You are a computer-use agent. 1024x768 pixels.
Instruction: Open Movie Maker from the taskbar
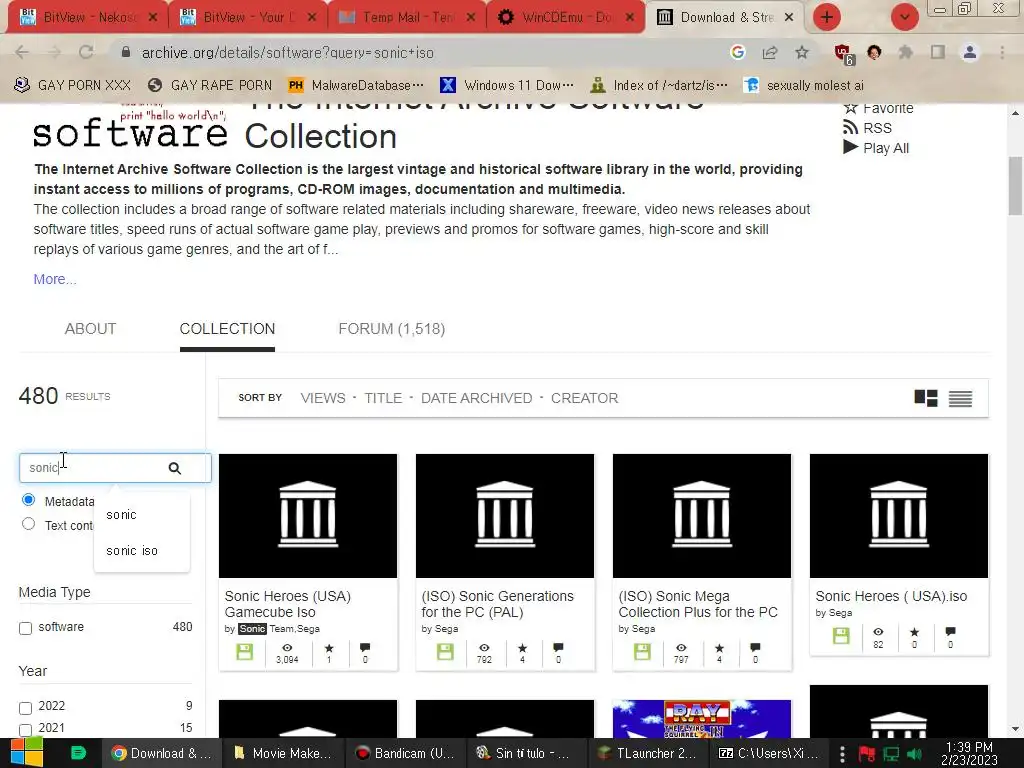[282, 753]
